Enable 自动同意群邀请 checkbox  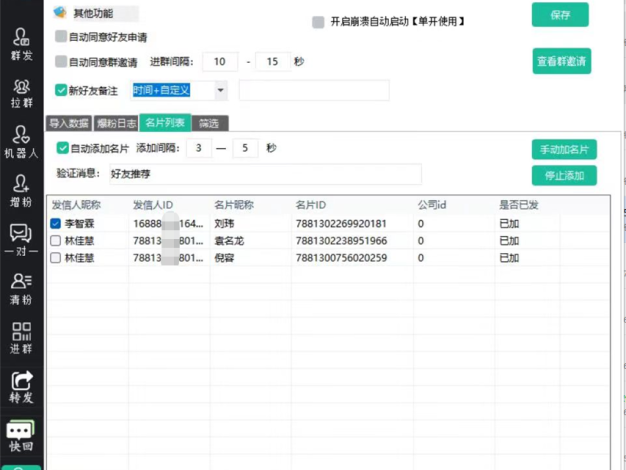point(61,61)
